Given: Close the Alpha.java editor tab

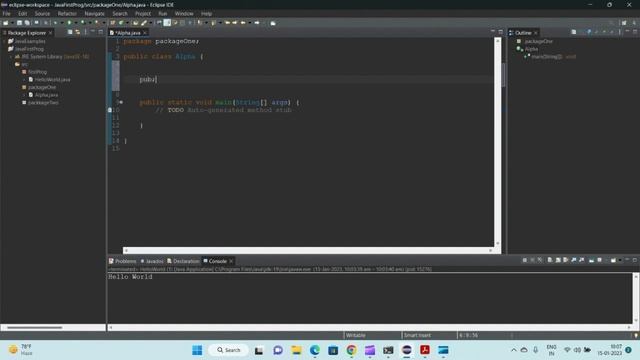Looking at the screenshot, I should (145, 33).
